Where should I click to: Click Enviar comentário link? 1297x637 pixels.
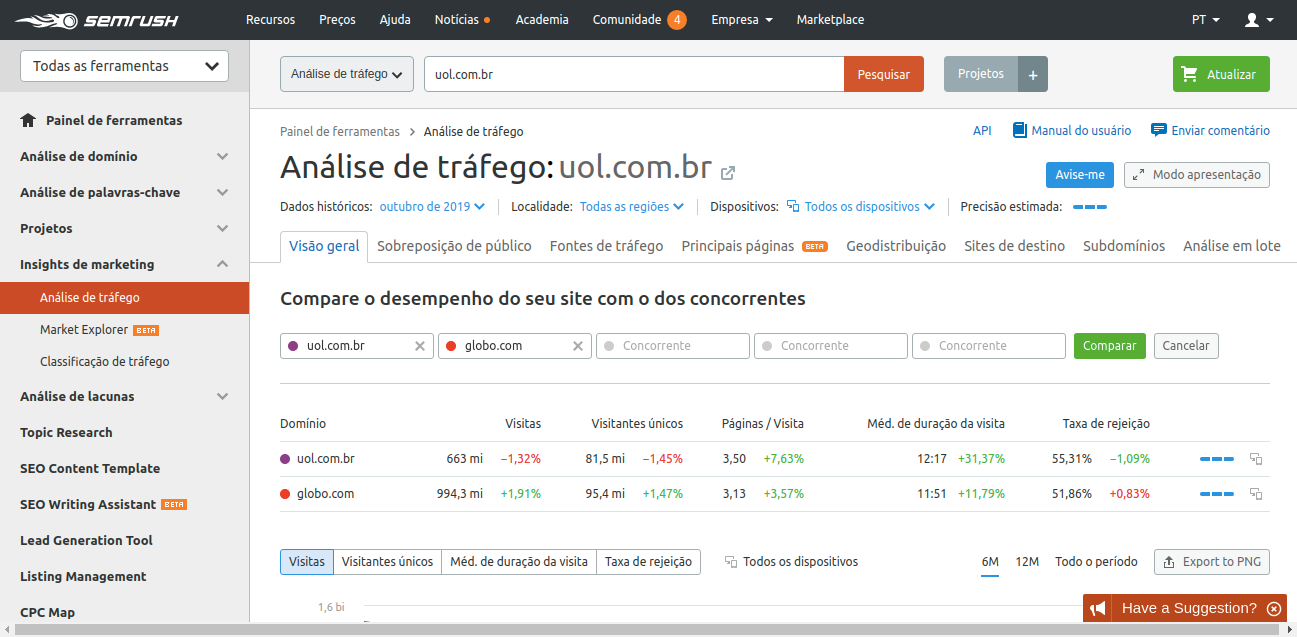[1210, 131]
